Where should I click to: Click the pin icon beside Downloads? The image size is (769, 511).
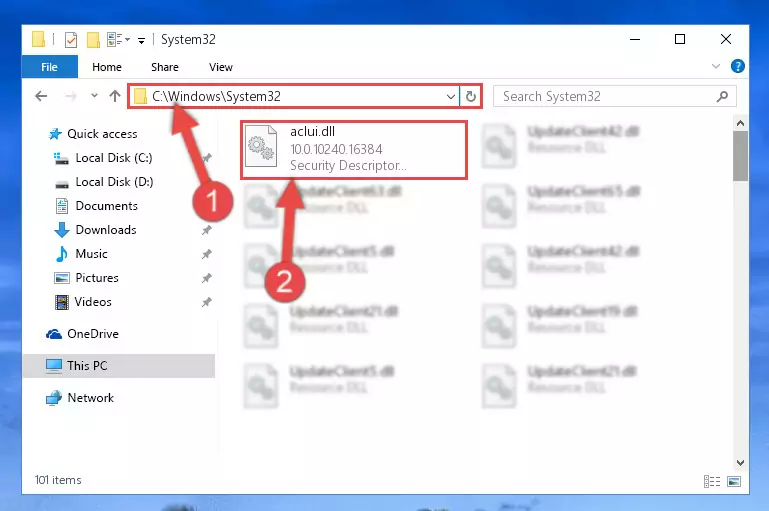coord(206,230)
